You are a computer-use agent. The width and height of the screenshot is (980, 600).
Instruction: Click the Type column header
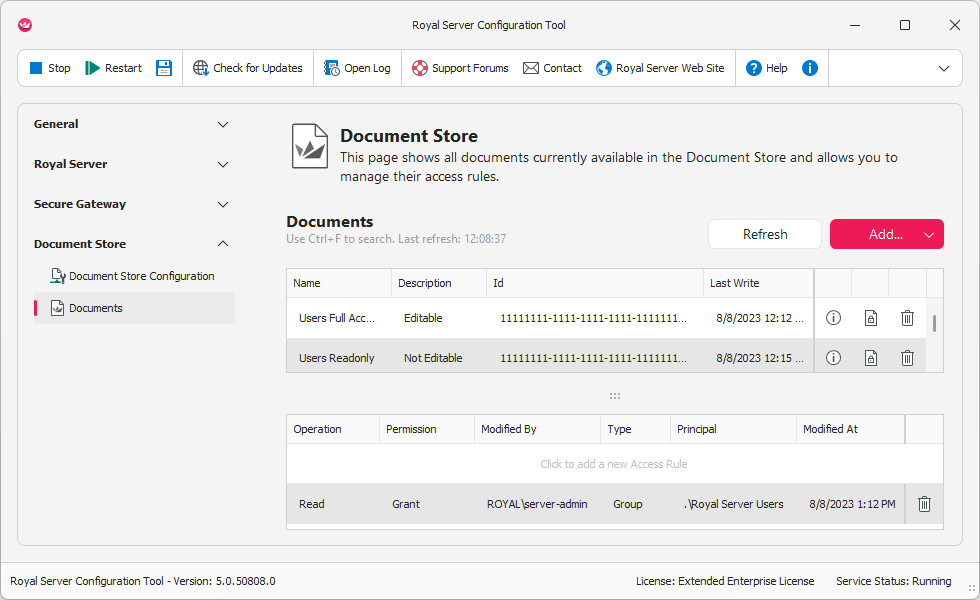pos(635,429)
